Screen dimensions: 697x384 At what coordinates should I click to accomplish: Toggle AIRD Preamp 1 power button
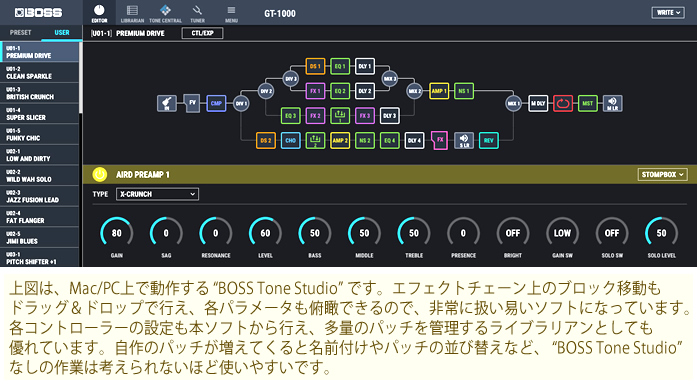coord(100,175)
